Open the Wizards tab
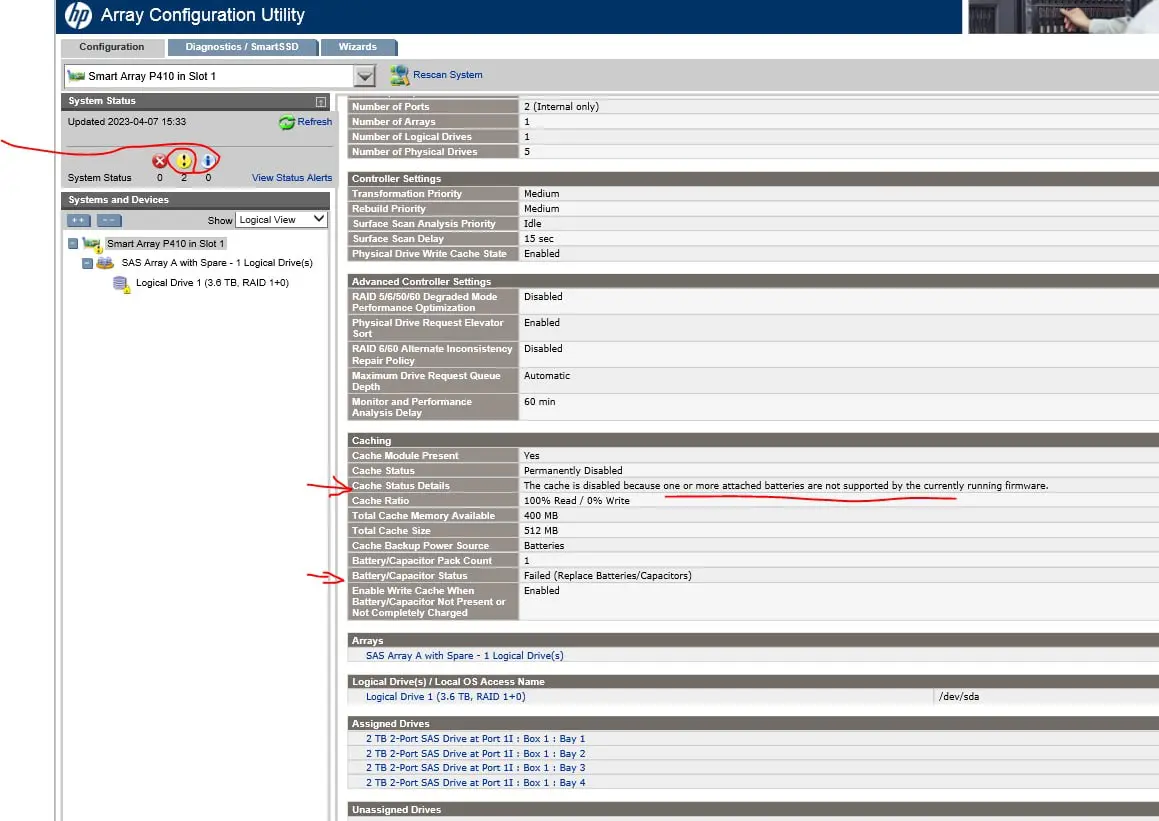1159x821 pixels. coord(358,47)
